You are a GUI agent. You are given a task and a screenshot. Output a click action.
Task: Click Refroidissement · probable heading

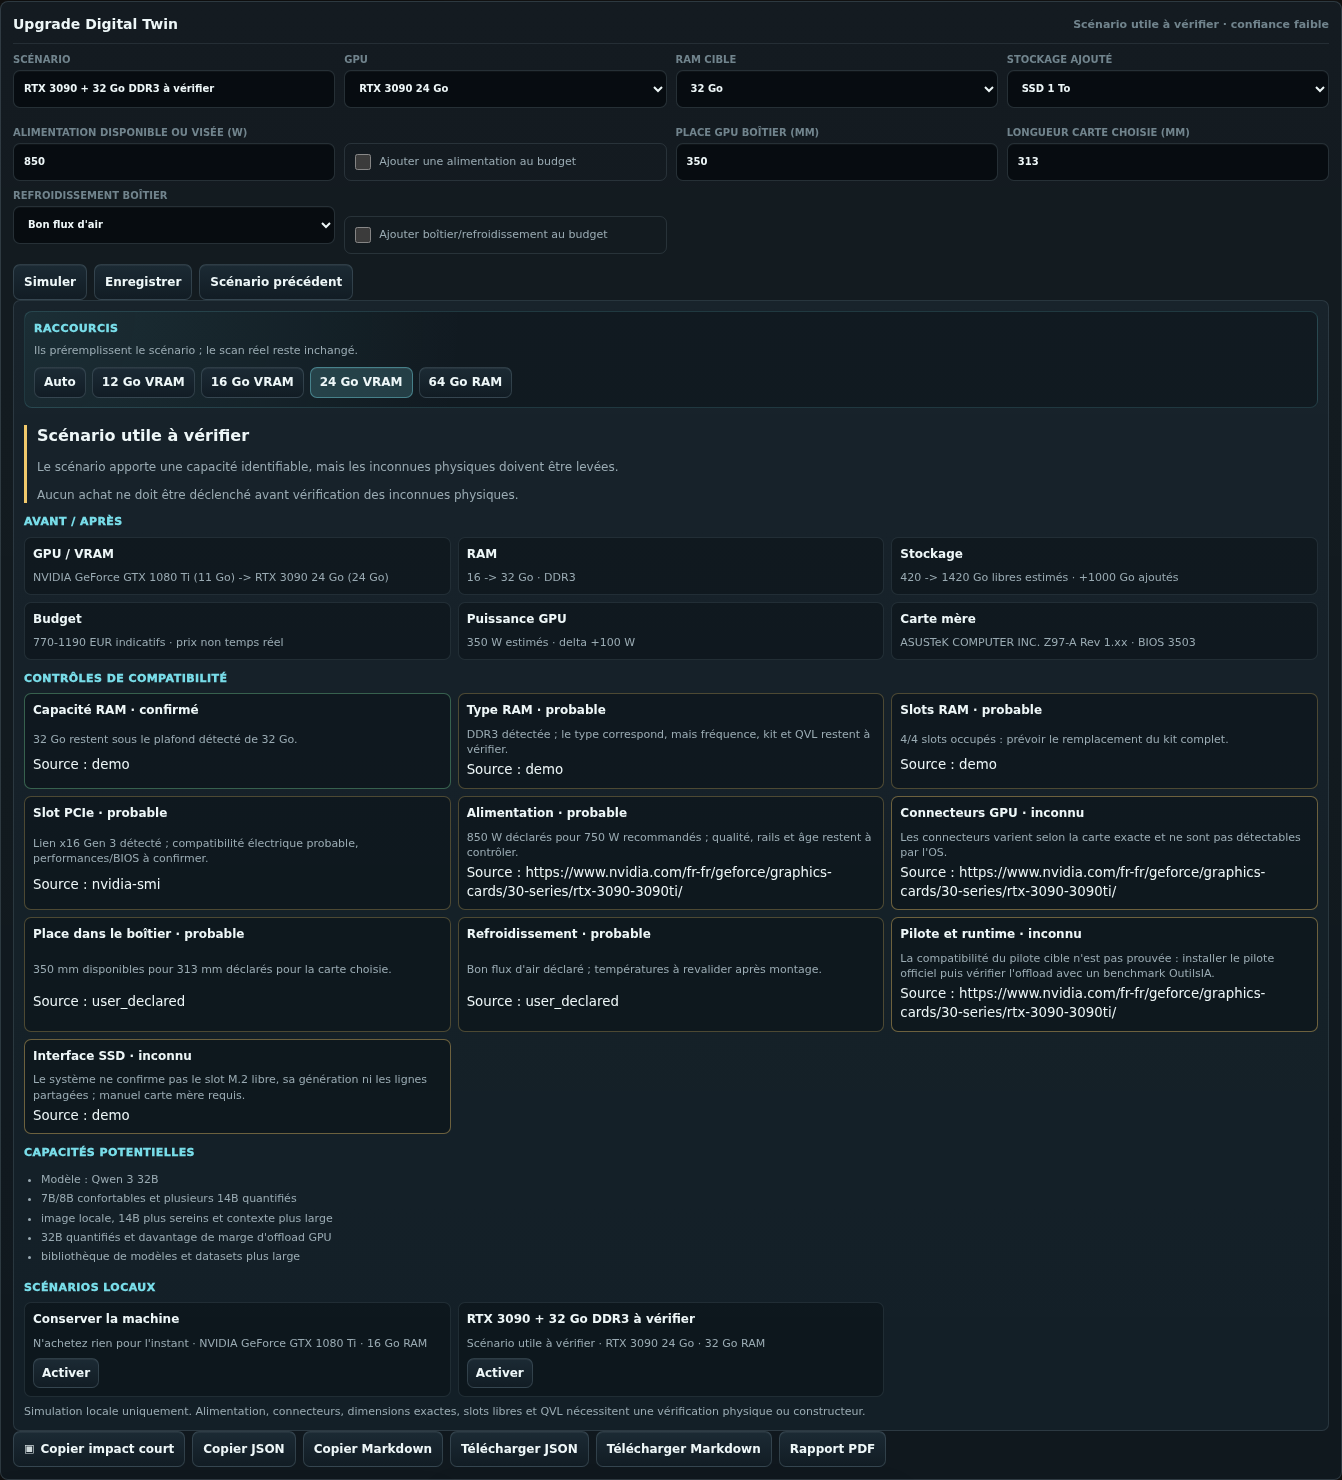pyautogui.click(x=559, y=934)
